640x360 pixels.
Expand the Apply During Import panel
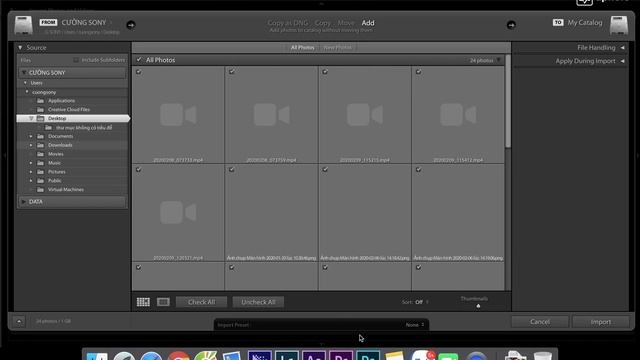click(x=622, y=61)
